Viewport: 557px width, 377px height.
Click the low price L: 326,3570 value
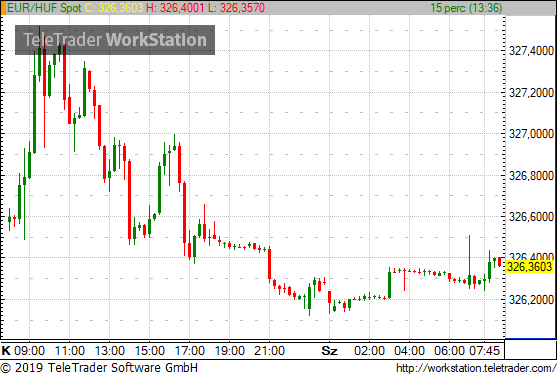pos(236,7)
